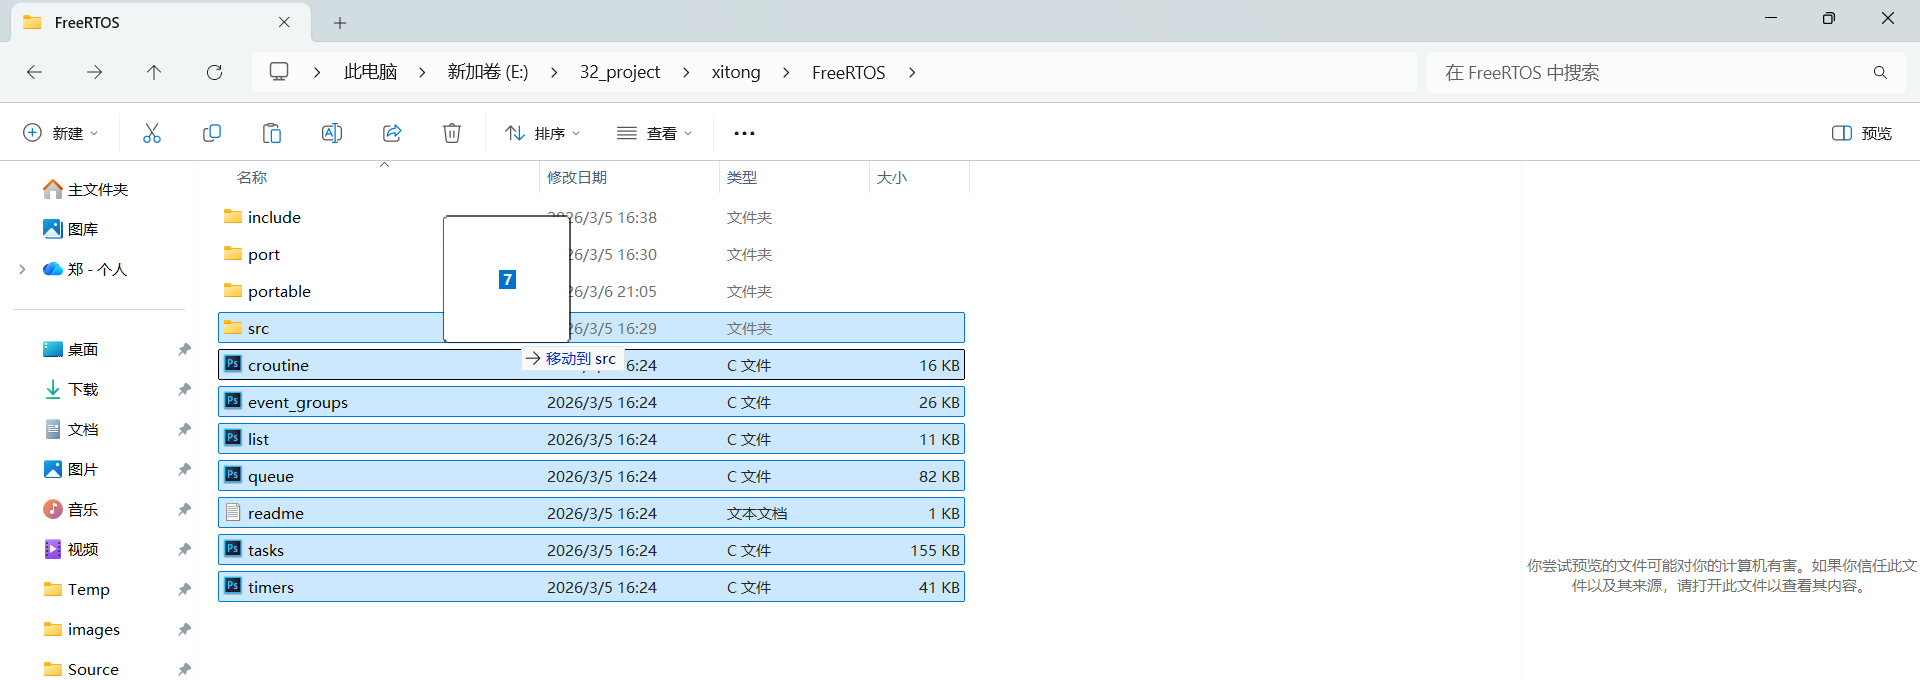This screenshot has width=1920, height=680.
Task: Open 桌面 desktop in sidebar
Action: (x=71, y=349)
